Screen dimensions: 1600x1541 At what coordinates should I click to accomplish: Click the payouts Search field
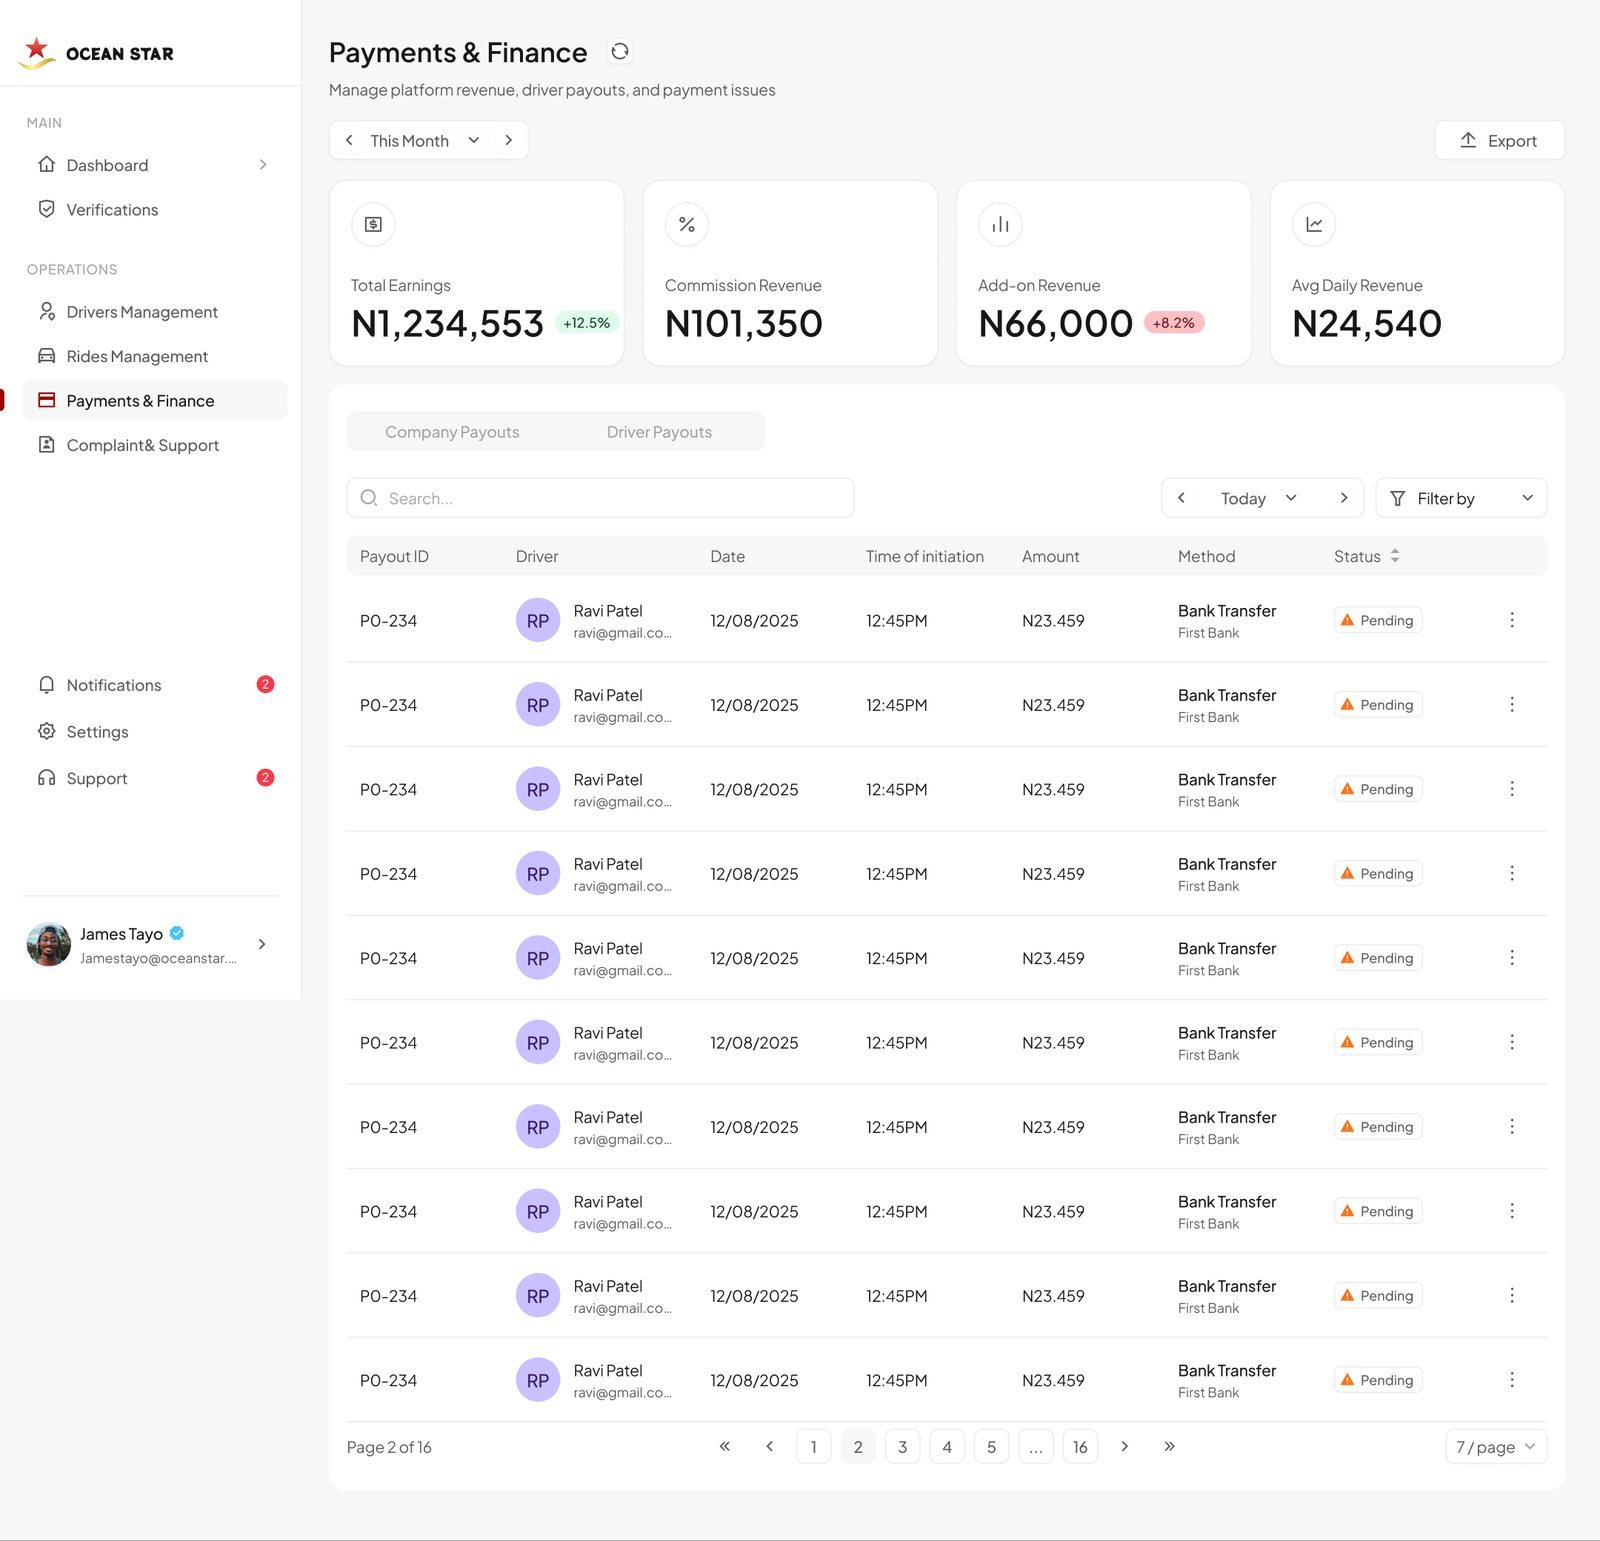click(x=600, y=498)
